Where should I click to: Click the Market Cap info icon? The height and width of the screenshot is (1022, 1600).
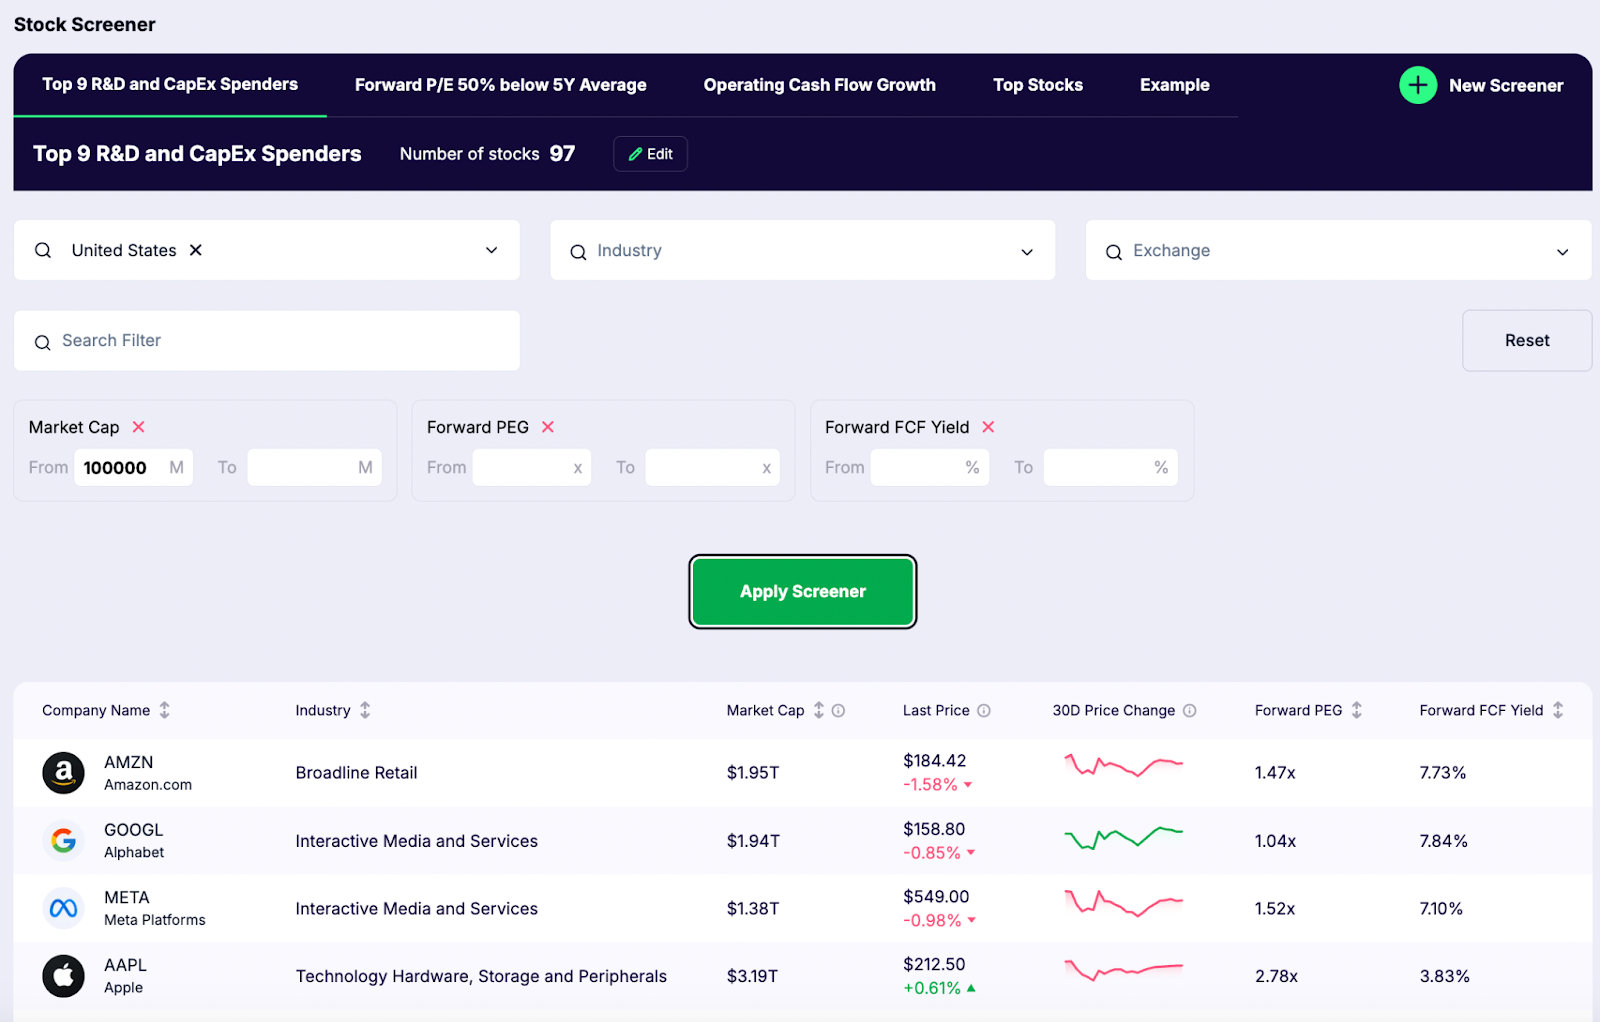click(838, 711)
